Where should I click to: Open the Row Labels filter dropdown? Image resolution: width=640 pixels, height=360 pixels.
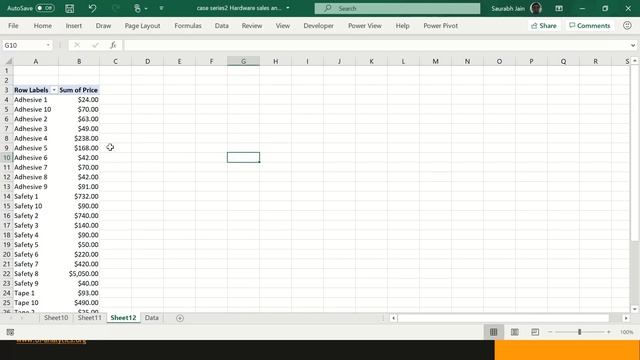(53, 90)
